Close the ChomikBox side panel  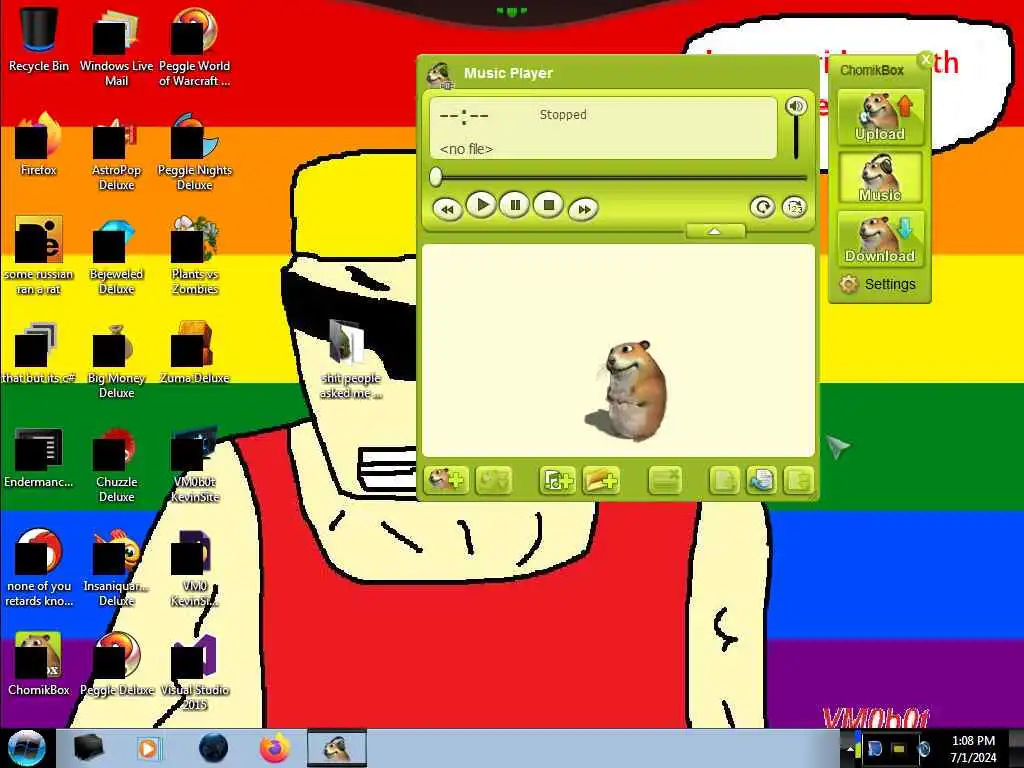925,59
